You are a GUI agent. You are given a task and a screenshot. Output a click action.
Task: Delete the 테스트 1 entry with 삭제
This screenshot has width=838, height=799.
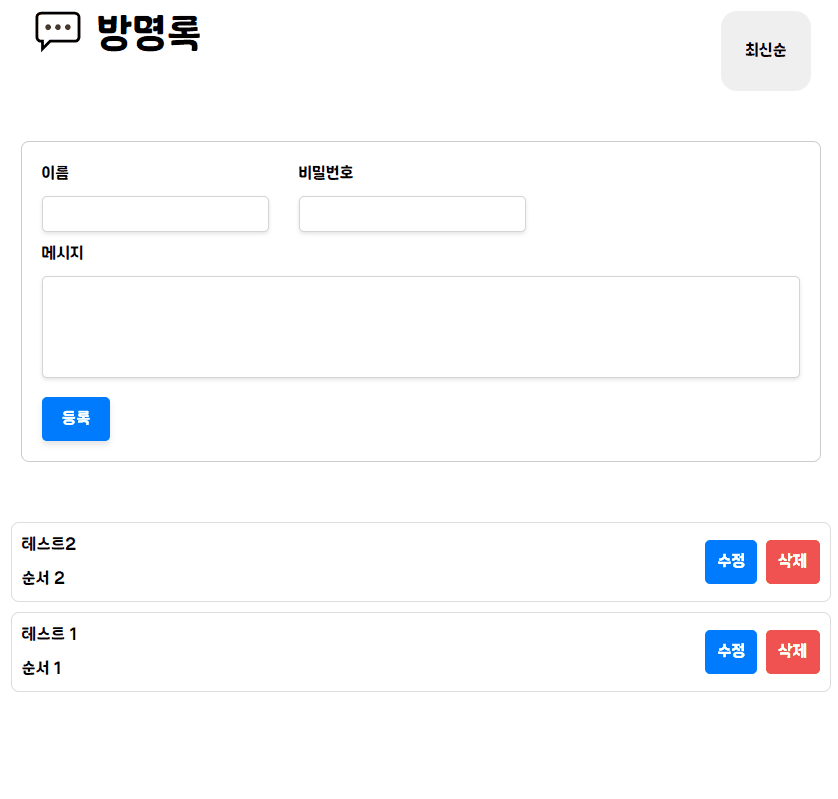(x=792, y=651)
